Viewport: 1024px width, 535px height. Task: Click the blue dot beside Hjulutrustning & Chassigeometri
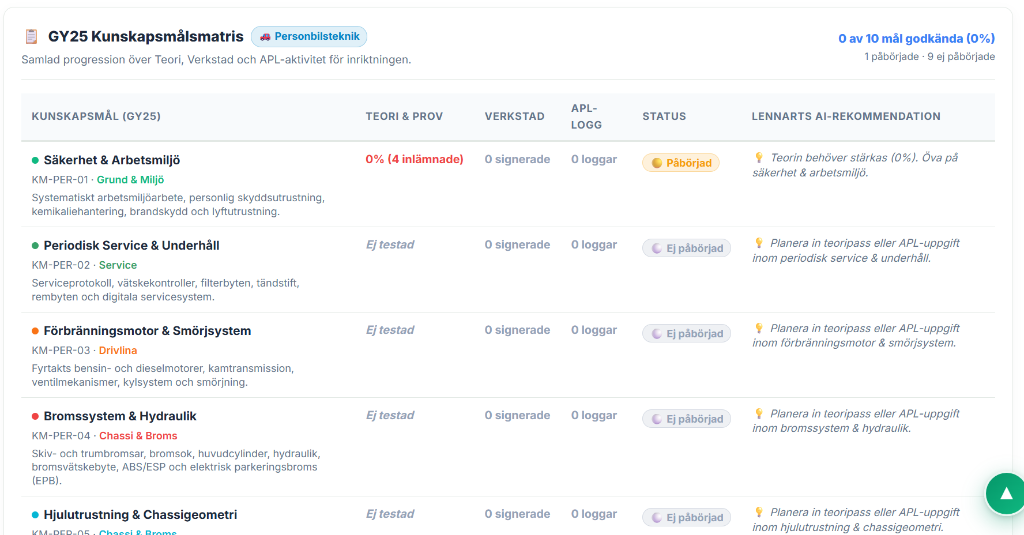click(35, 515)
